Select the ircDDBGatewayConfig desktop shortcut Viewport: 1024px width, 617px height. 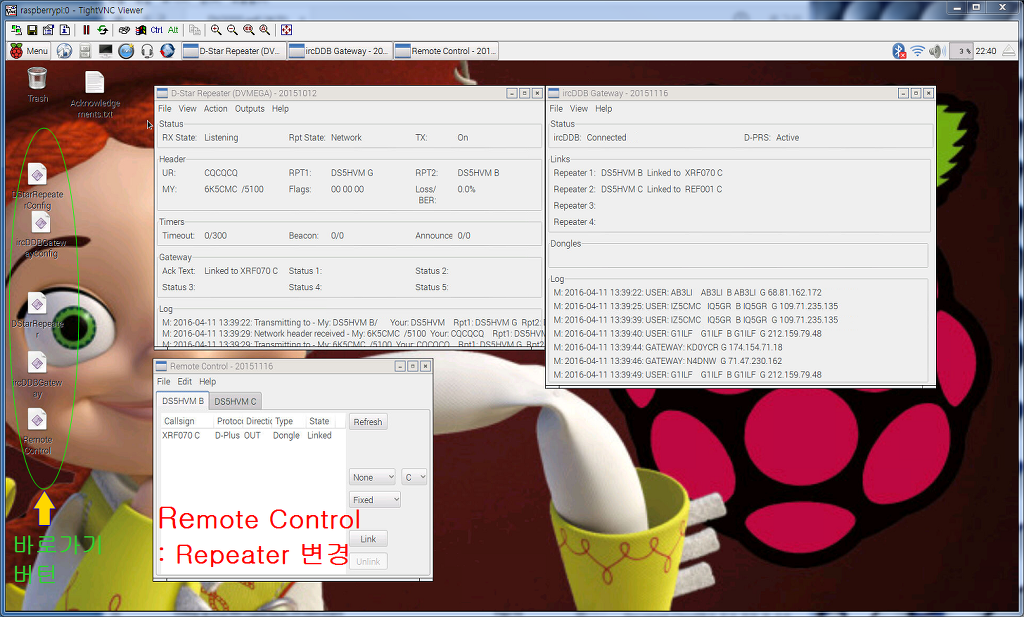tap(41, 235)
